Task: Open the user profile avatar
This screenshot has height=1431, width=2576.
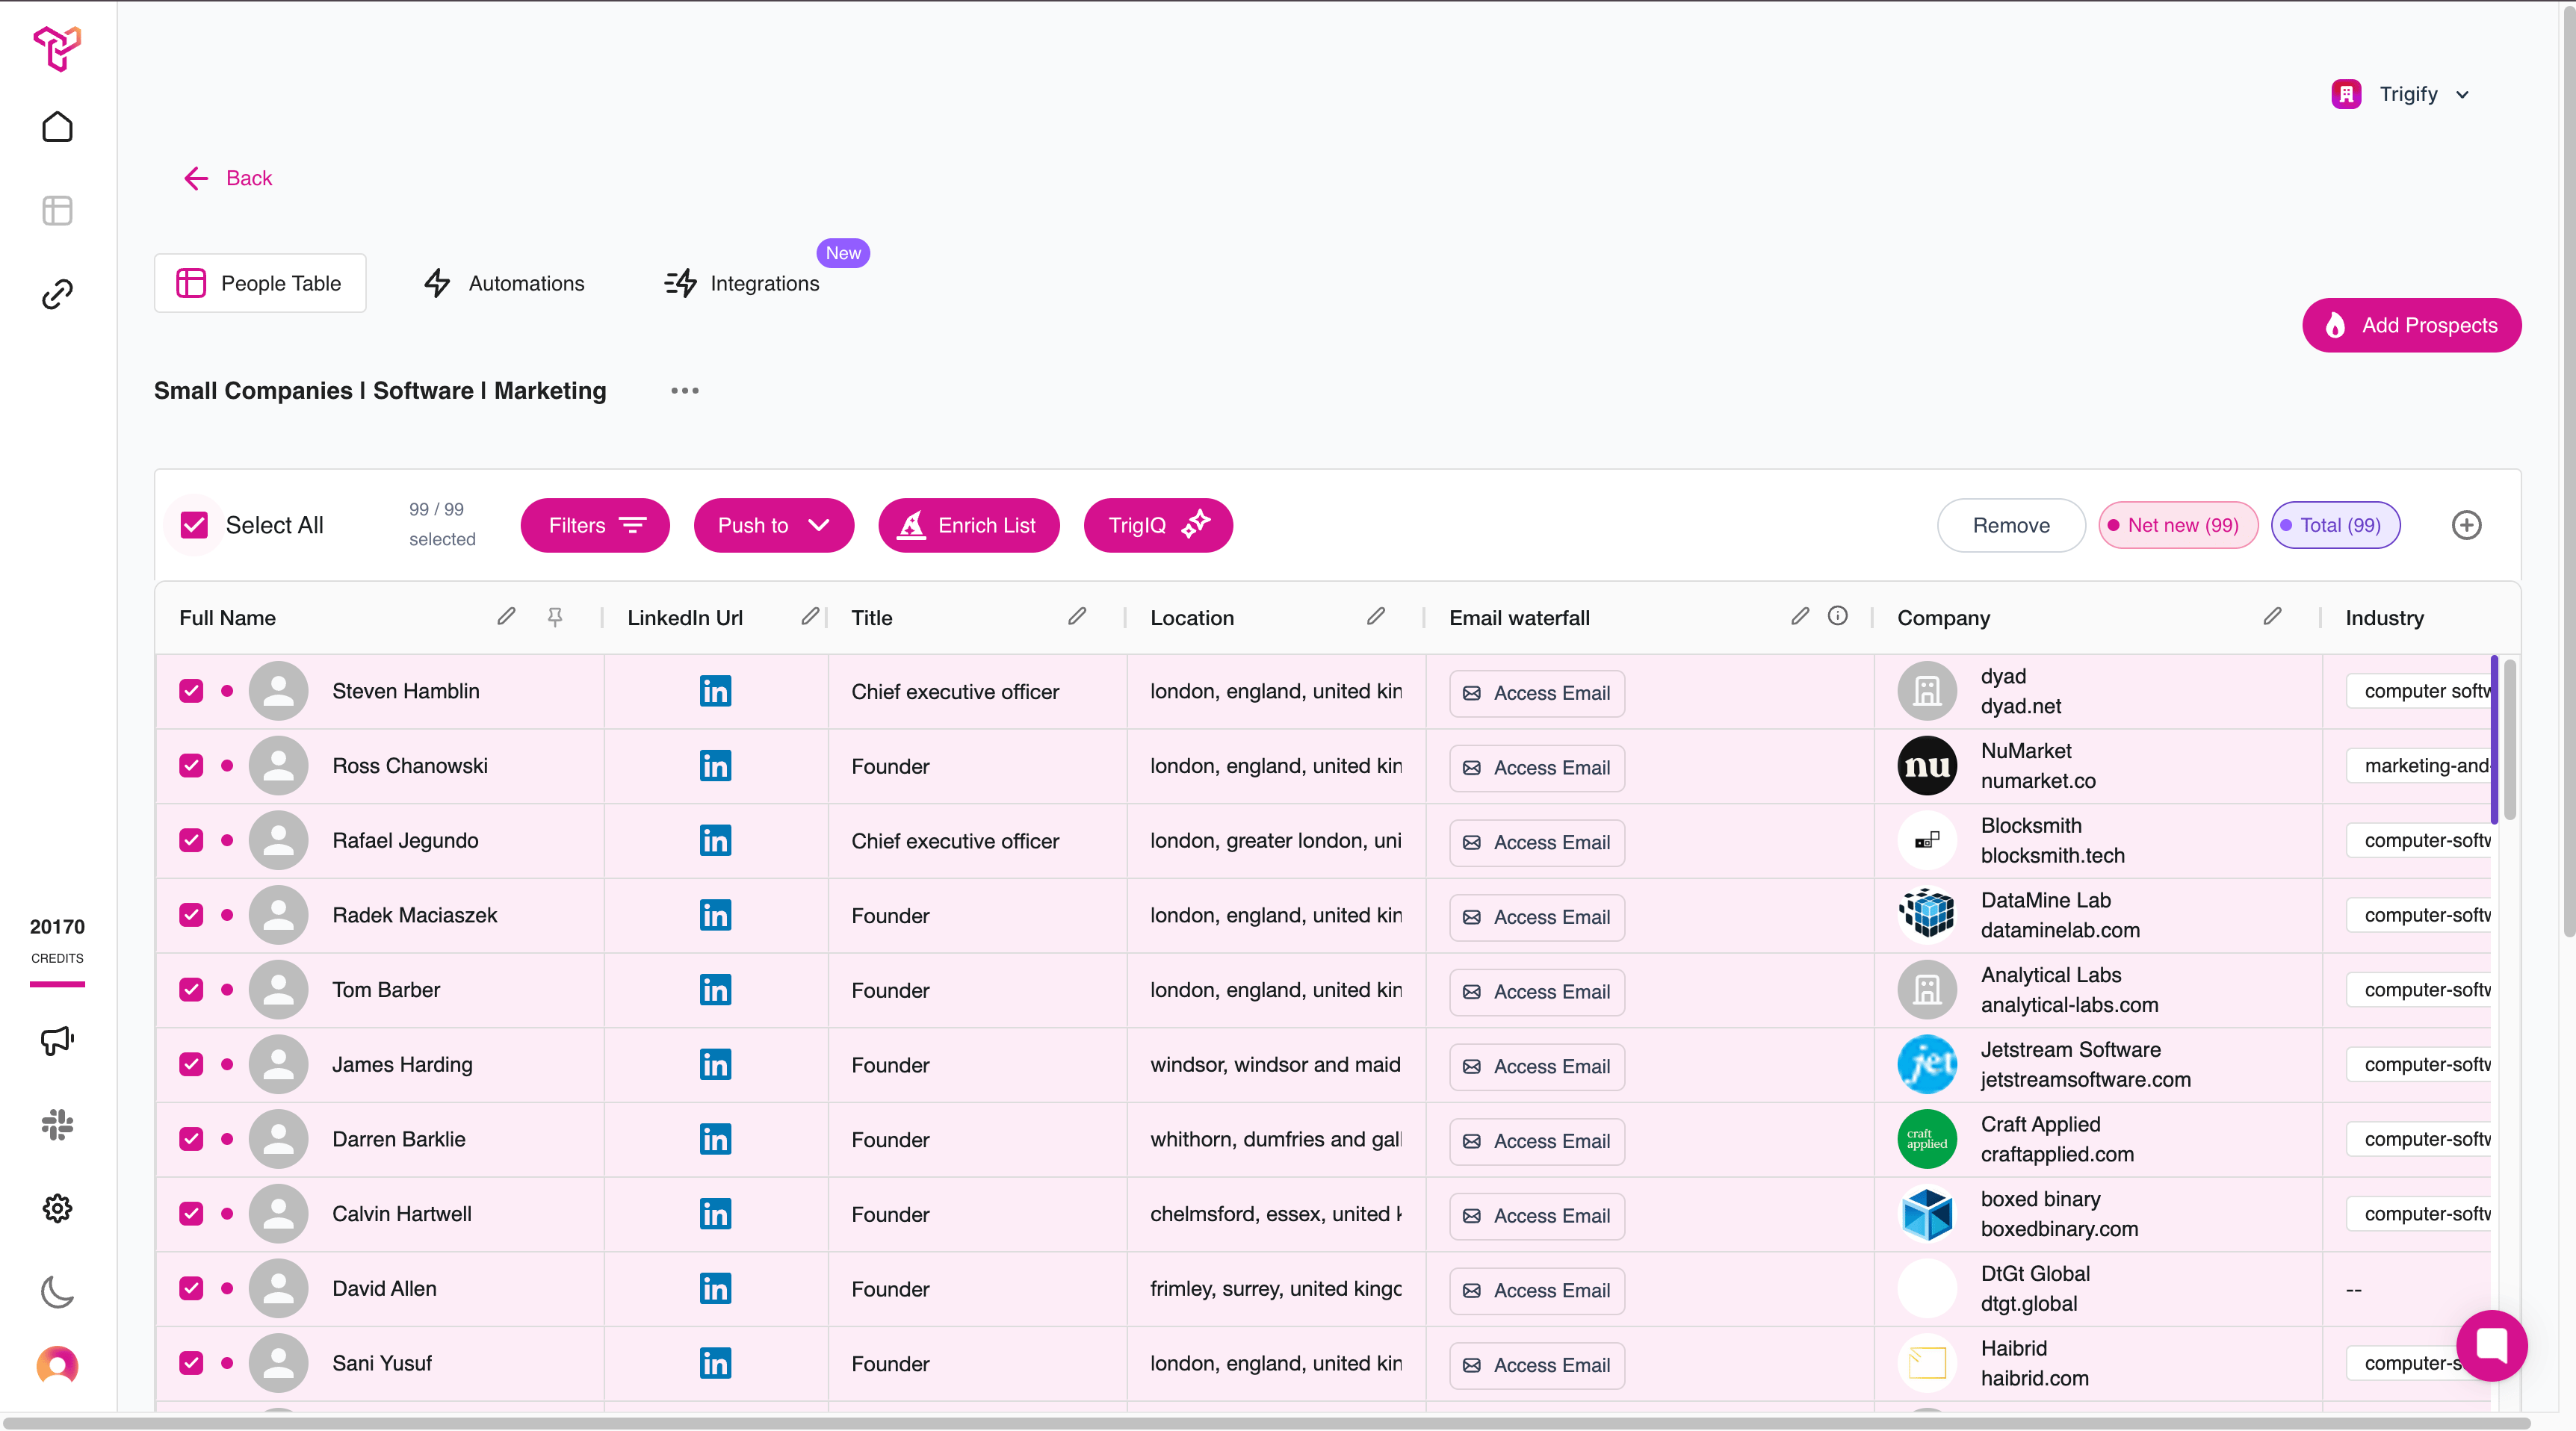Action: (57, 1365)
